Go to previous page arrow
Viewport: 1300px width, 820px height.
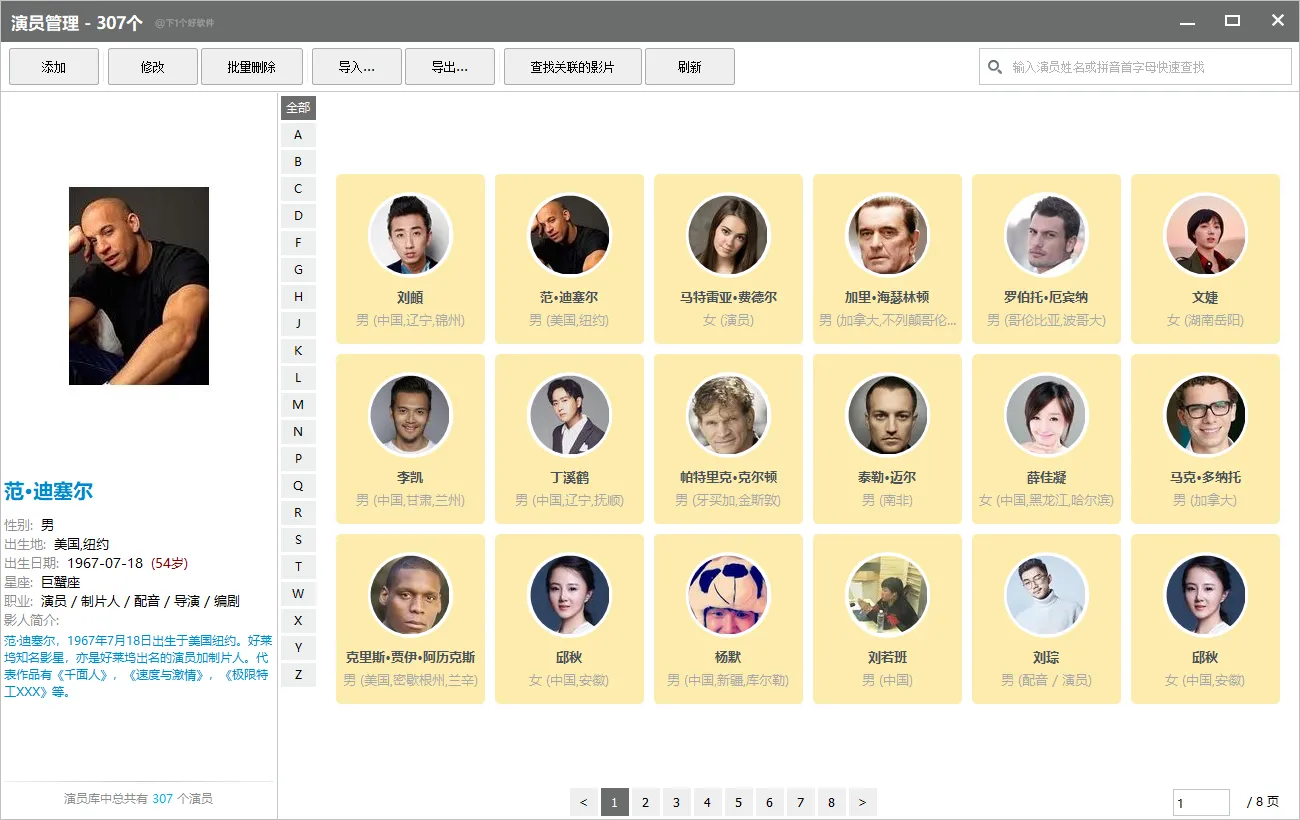click(x=584, y=802)
